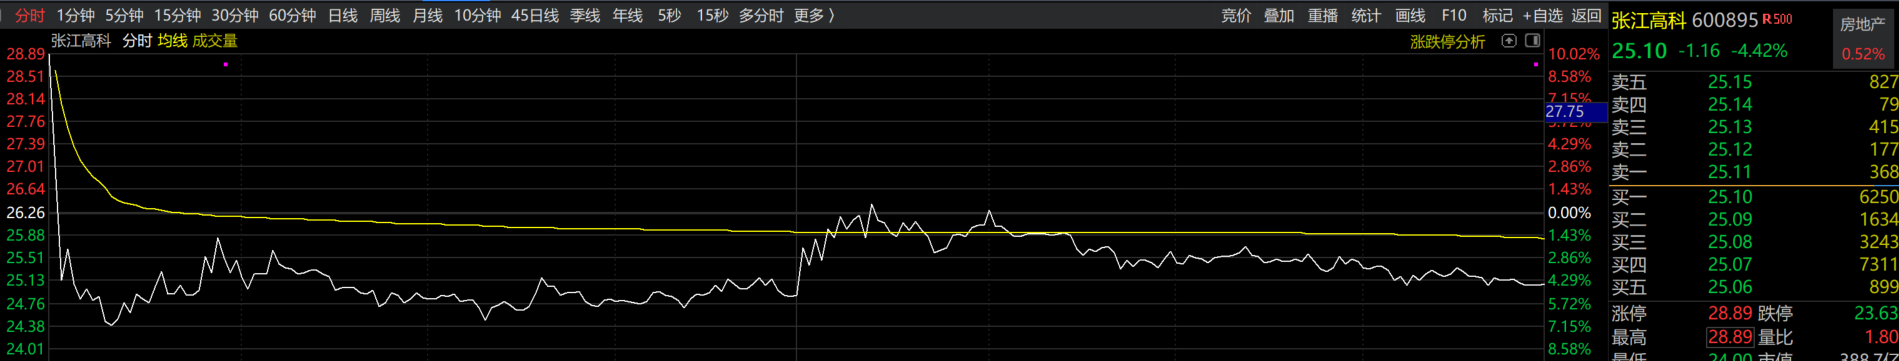Viewport: 1899px width, 361px height.
Task: Click the 买一 volume 6250
Action: (1878, 197)
